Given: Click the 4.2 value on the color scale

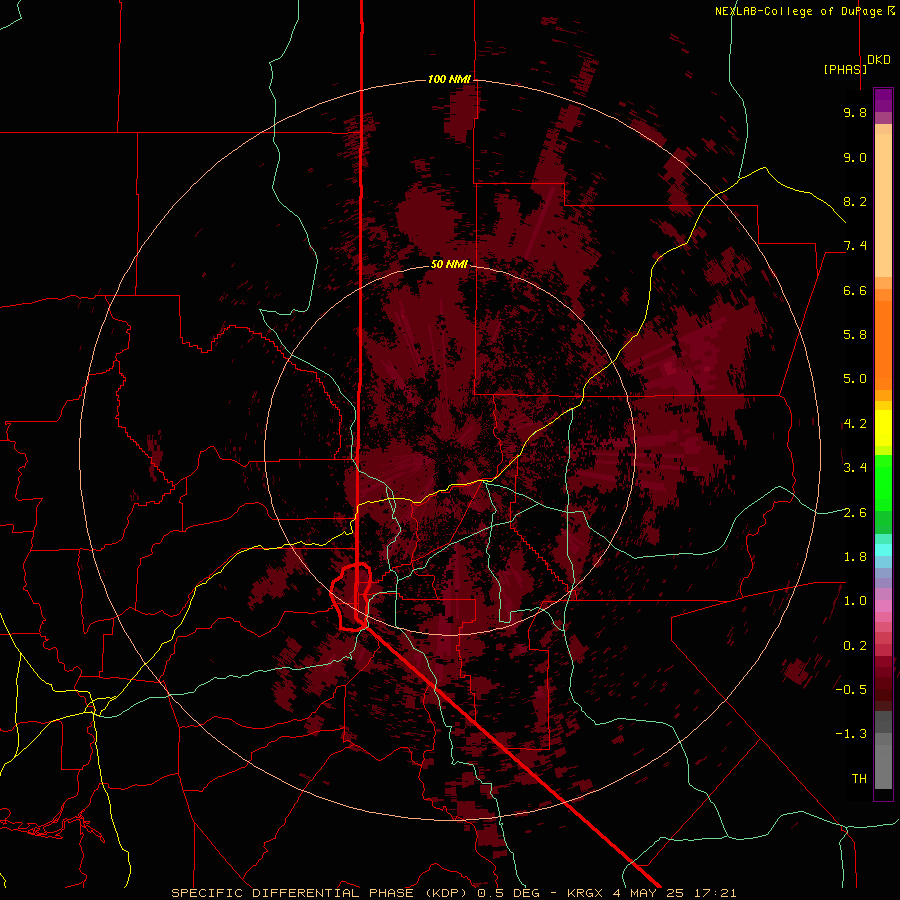Looking at the screenshot, I should tap(855, 424).
